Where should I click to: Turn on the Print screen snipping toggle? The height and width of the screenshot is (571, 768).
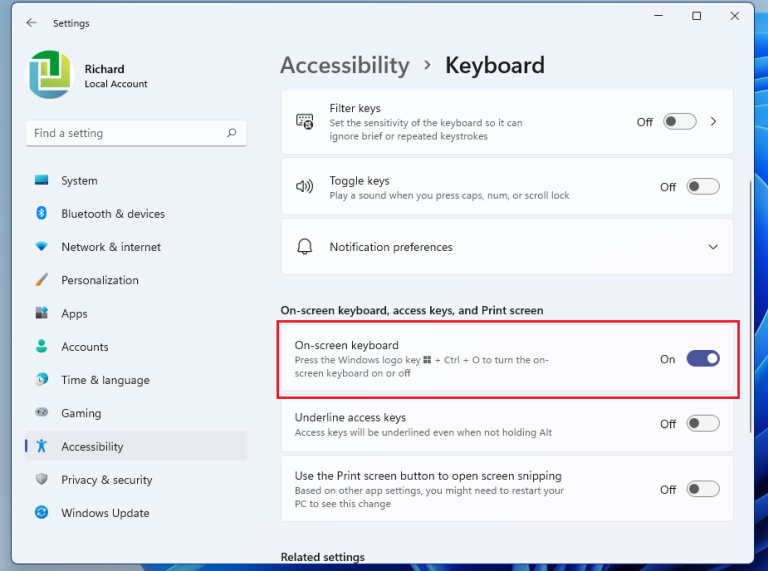pos(702,490)
